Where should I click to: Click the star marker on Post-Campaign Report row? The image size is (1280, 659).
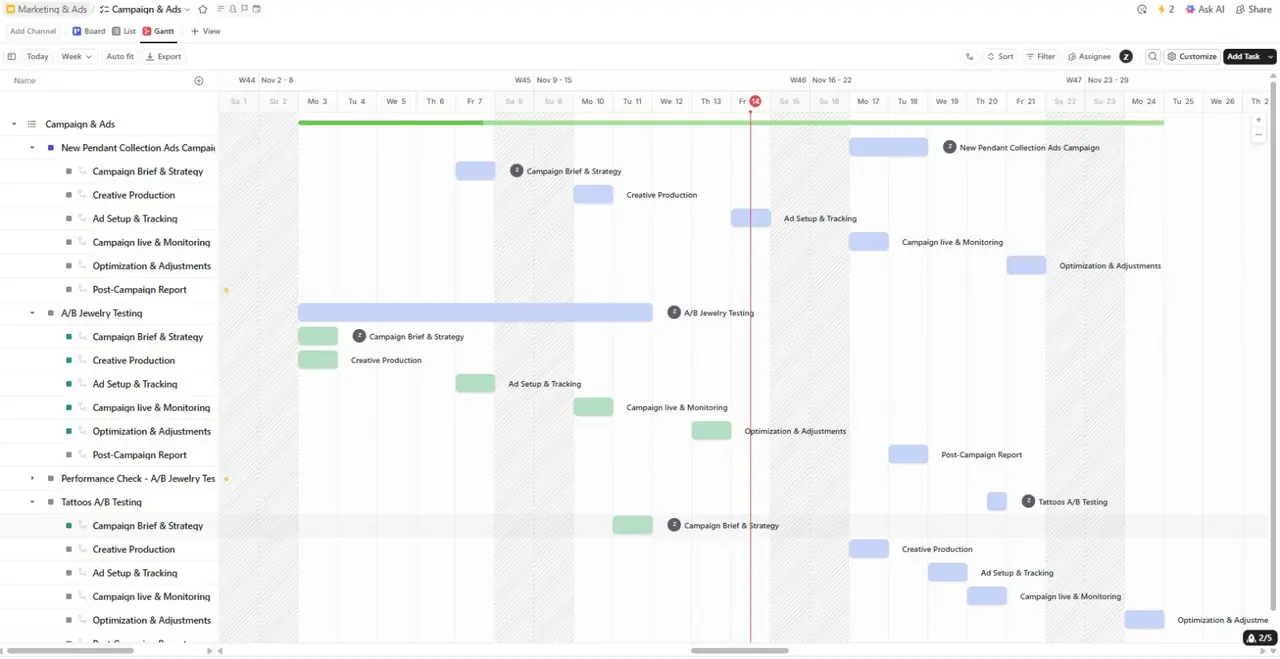(x=226, y=290)
